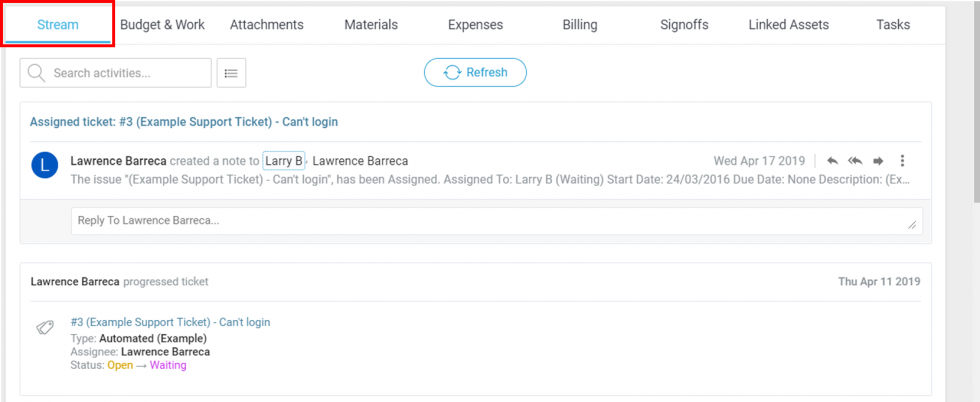The image size is (980, 402).
Task: Click Lawrence Barreca's blue avatar circle
Action: point(45,165)
